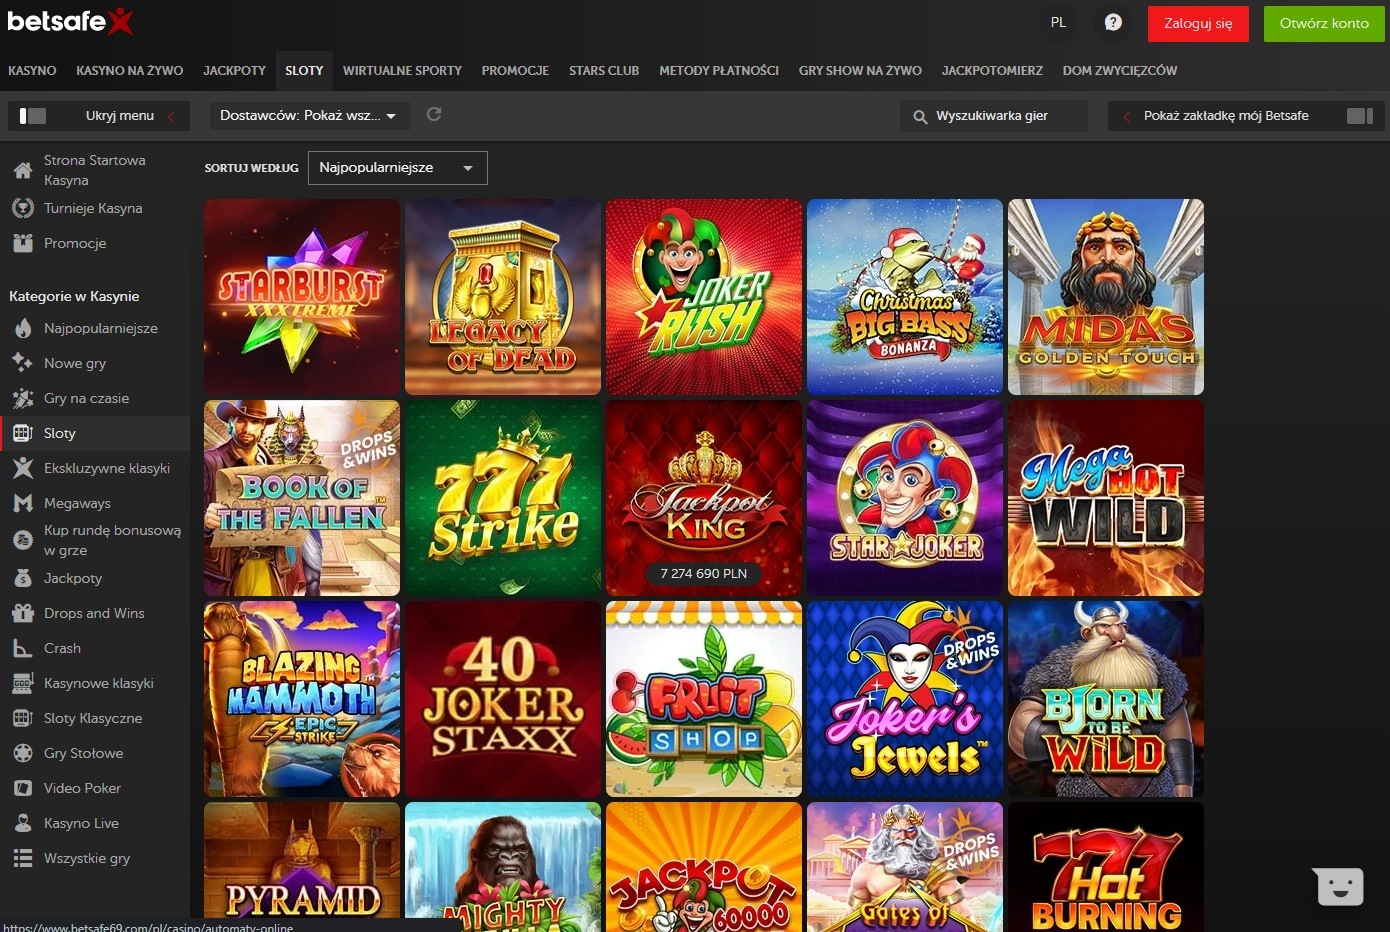The width and height of the screenshot is (1390, 932).
Task: Open the Starburst XXXtreme game thumbnail
Action: (302, 297)
